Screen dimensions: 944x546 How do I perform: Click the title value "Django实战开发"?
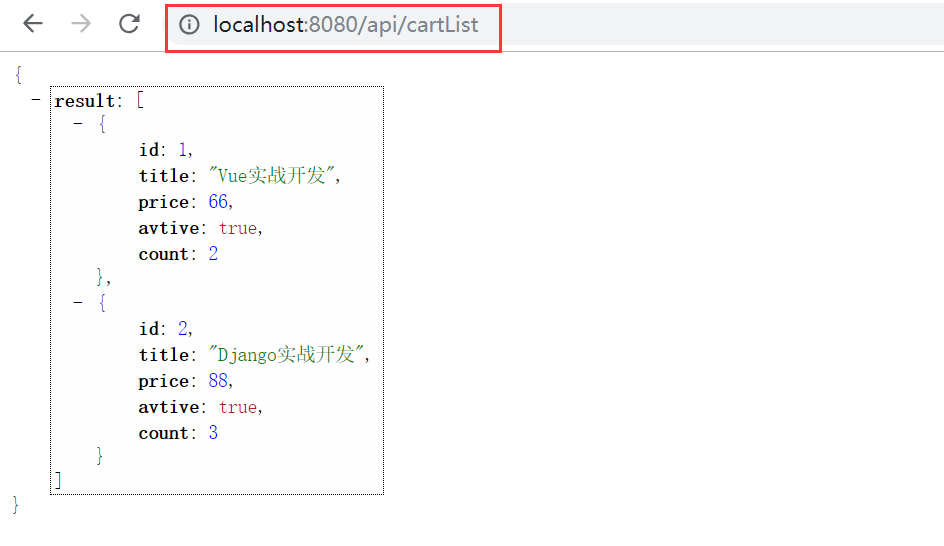[x=286, y=355]
